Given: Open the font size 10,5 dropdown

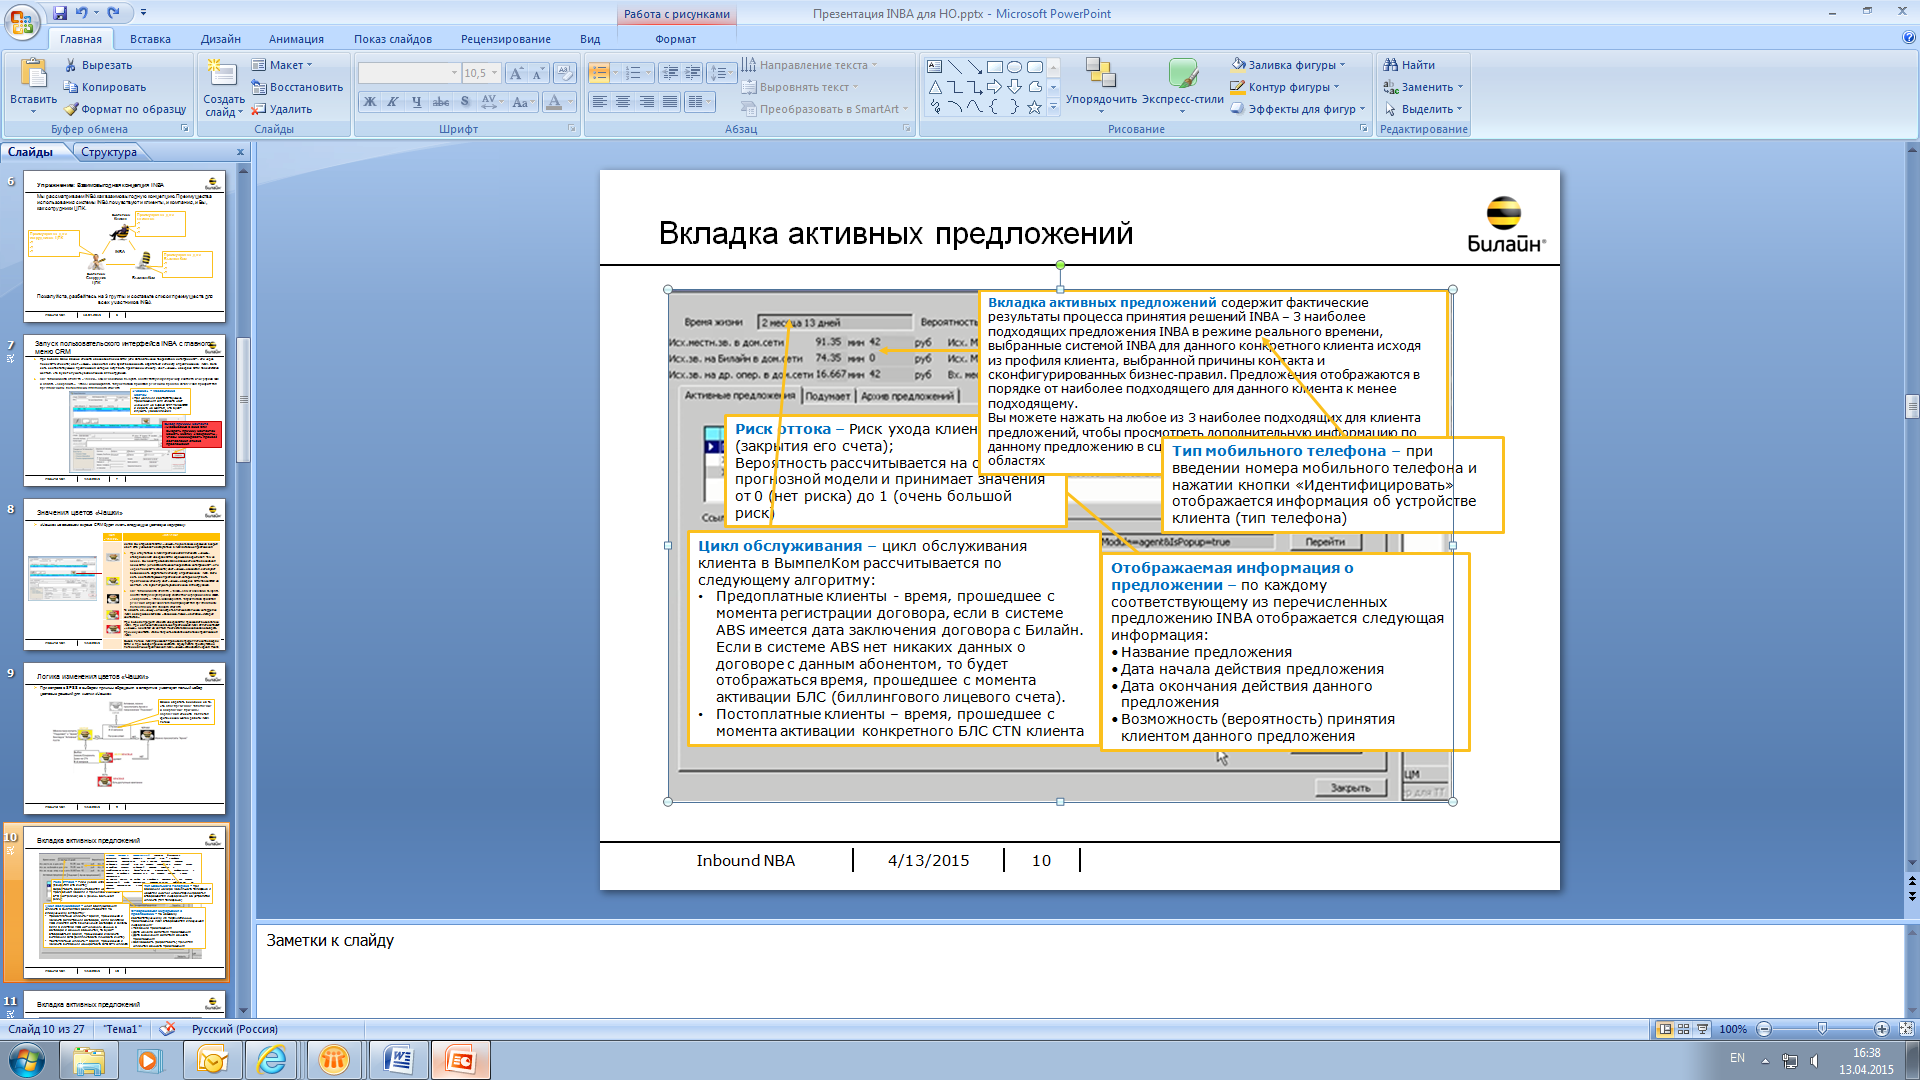Looking at the screenshot, I should coord(494,73).
